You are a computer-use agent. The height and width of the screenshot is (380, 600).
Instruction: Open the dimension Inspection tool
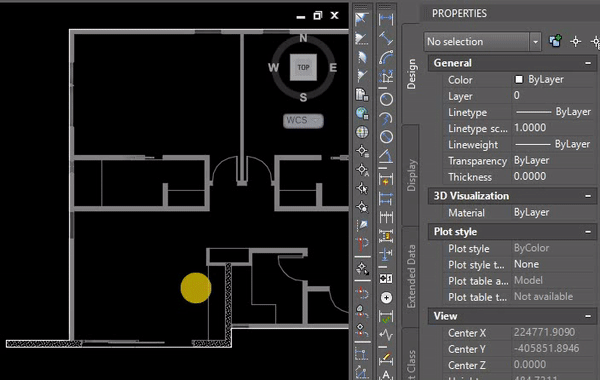[x=386, y=317]
